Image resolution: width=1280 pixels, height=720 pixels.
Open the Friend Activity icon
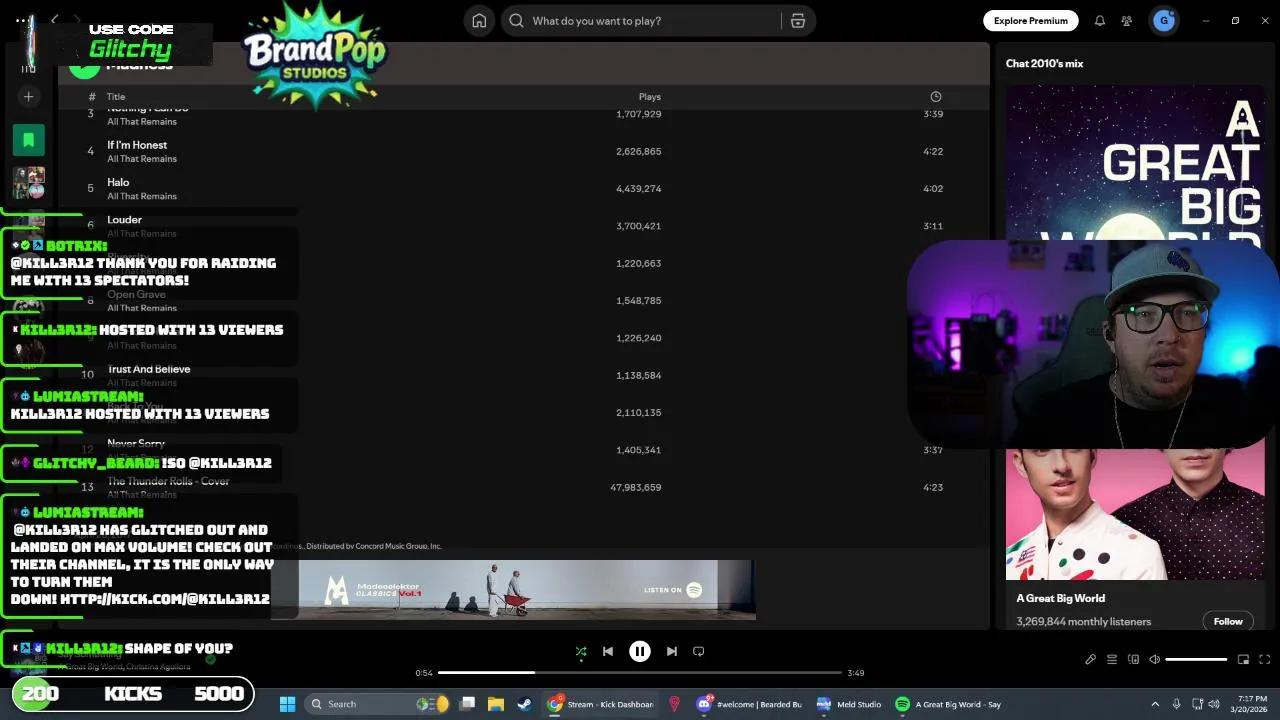[1127, 21]
